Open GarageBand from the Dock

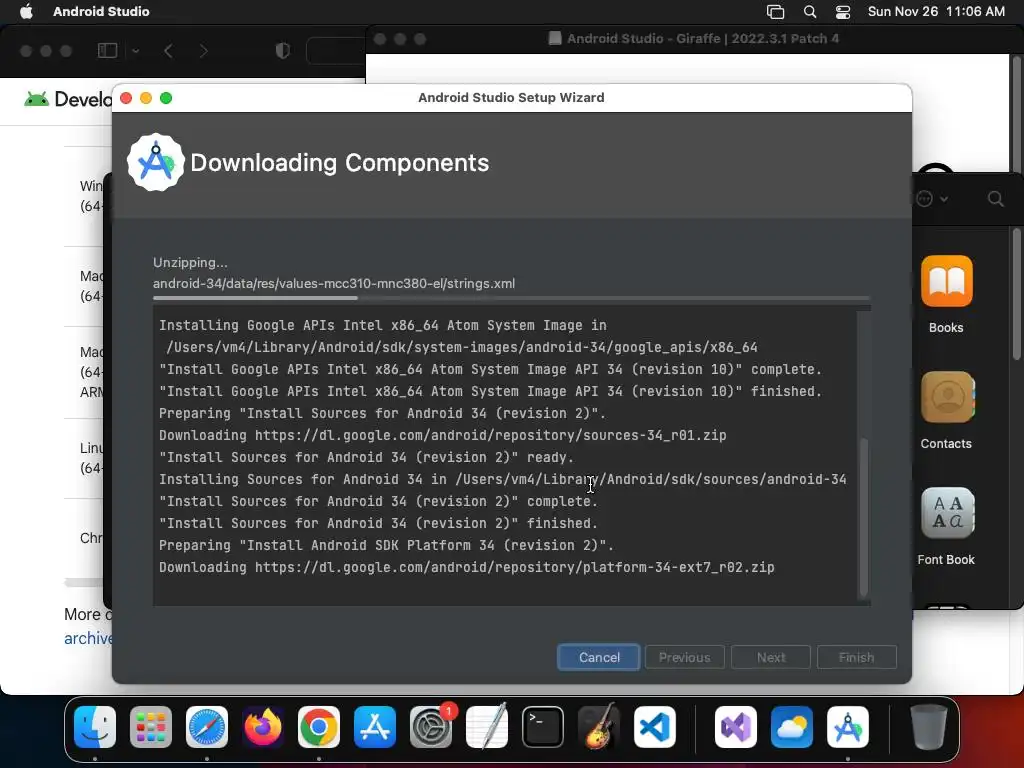tap(599, 727)
